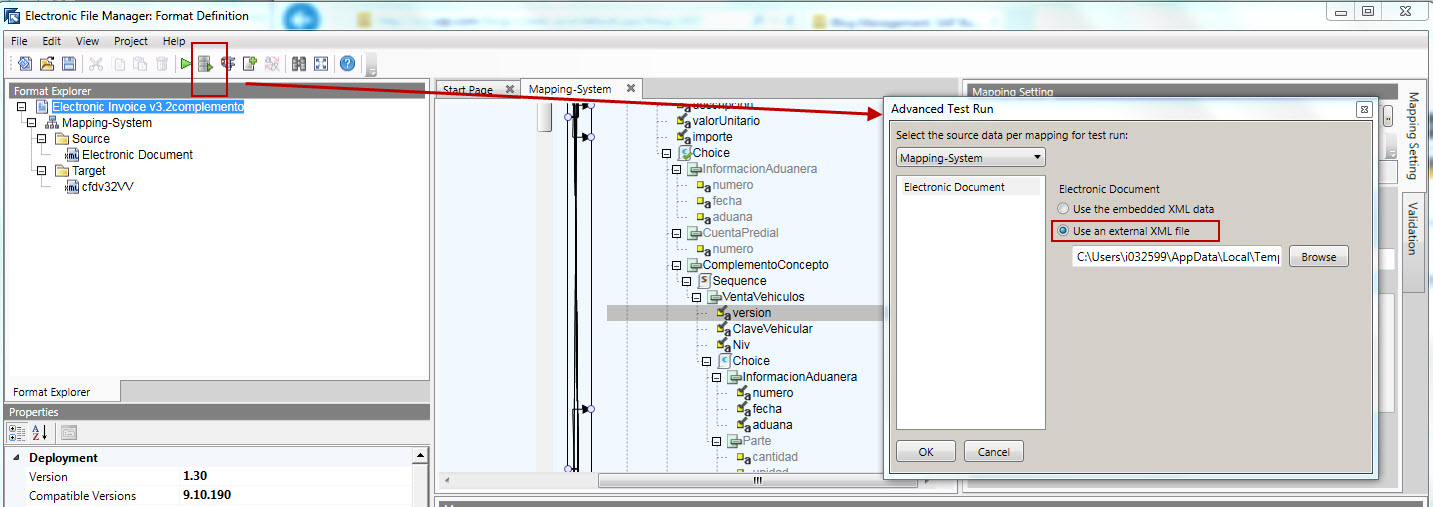
Task: Open the Mapping-System dropdown in the dialog
Action: (970, 158)
